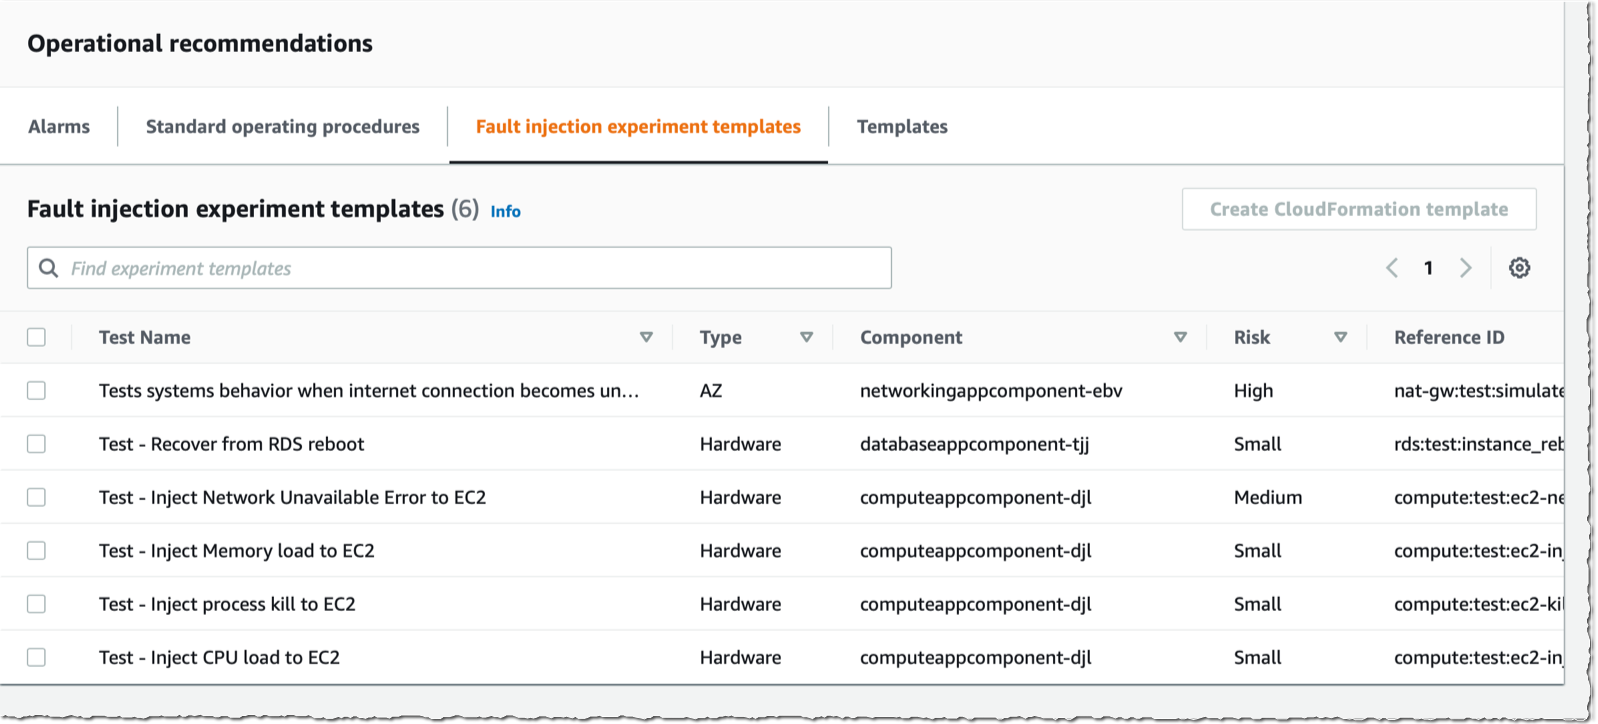
Task: Switch to the Alarms tab
Action: pyautogui.click(x=59, y=127)
